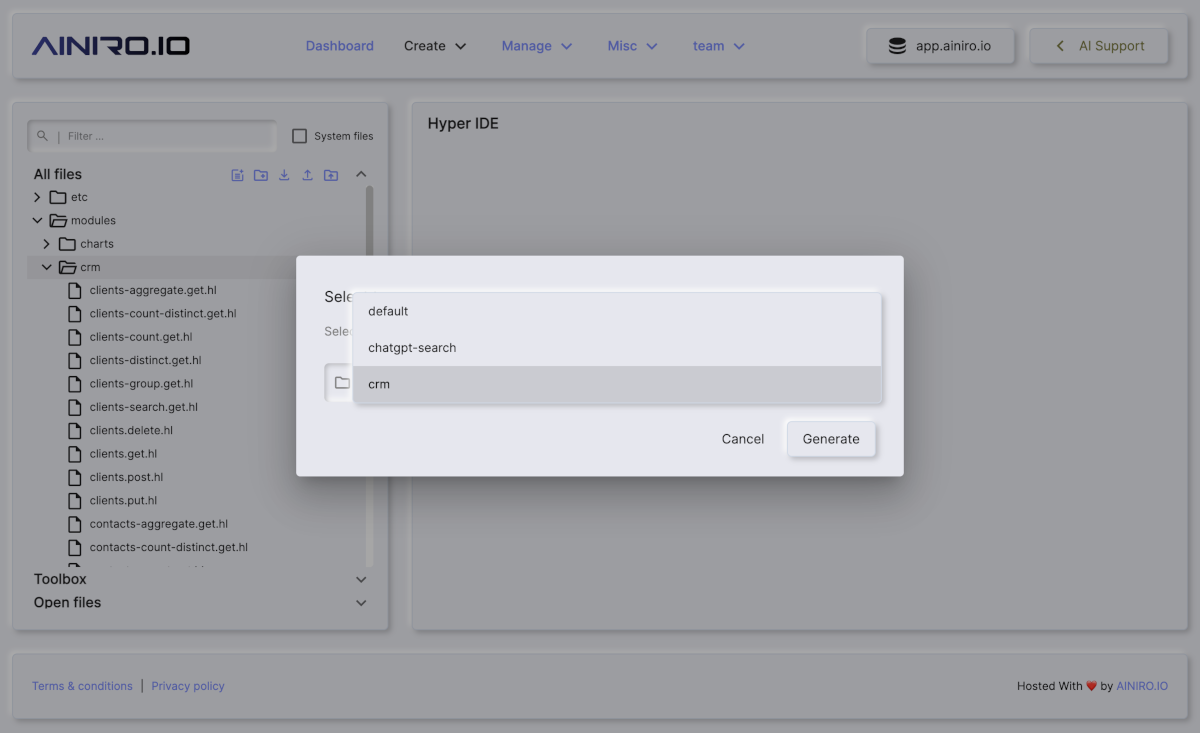Open AI Support panel
Image resolution: width=1200 pixels, height=733 pixels.
click(1099, 46)
